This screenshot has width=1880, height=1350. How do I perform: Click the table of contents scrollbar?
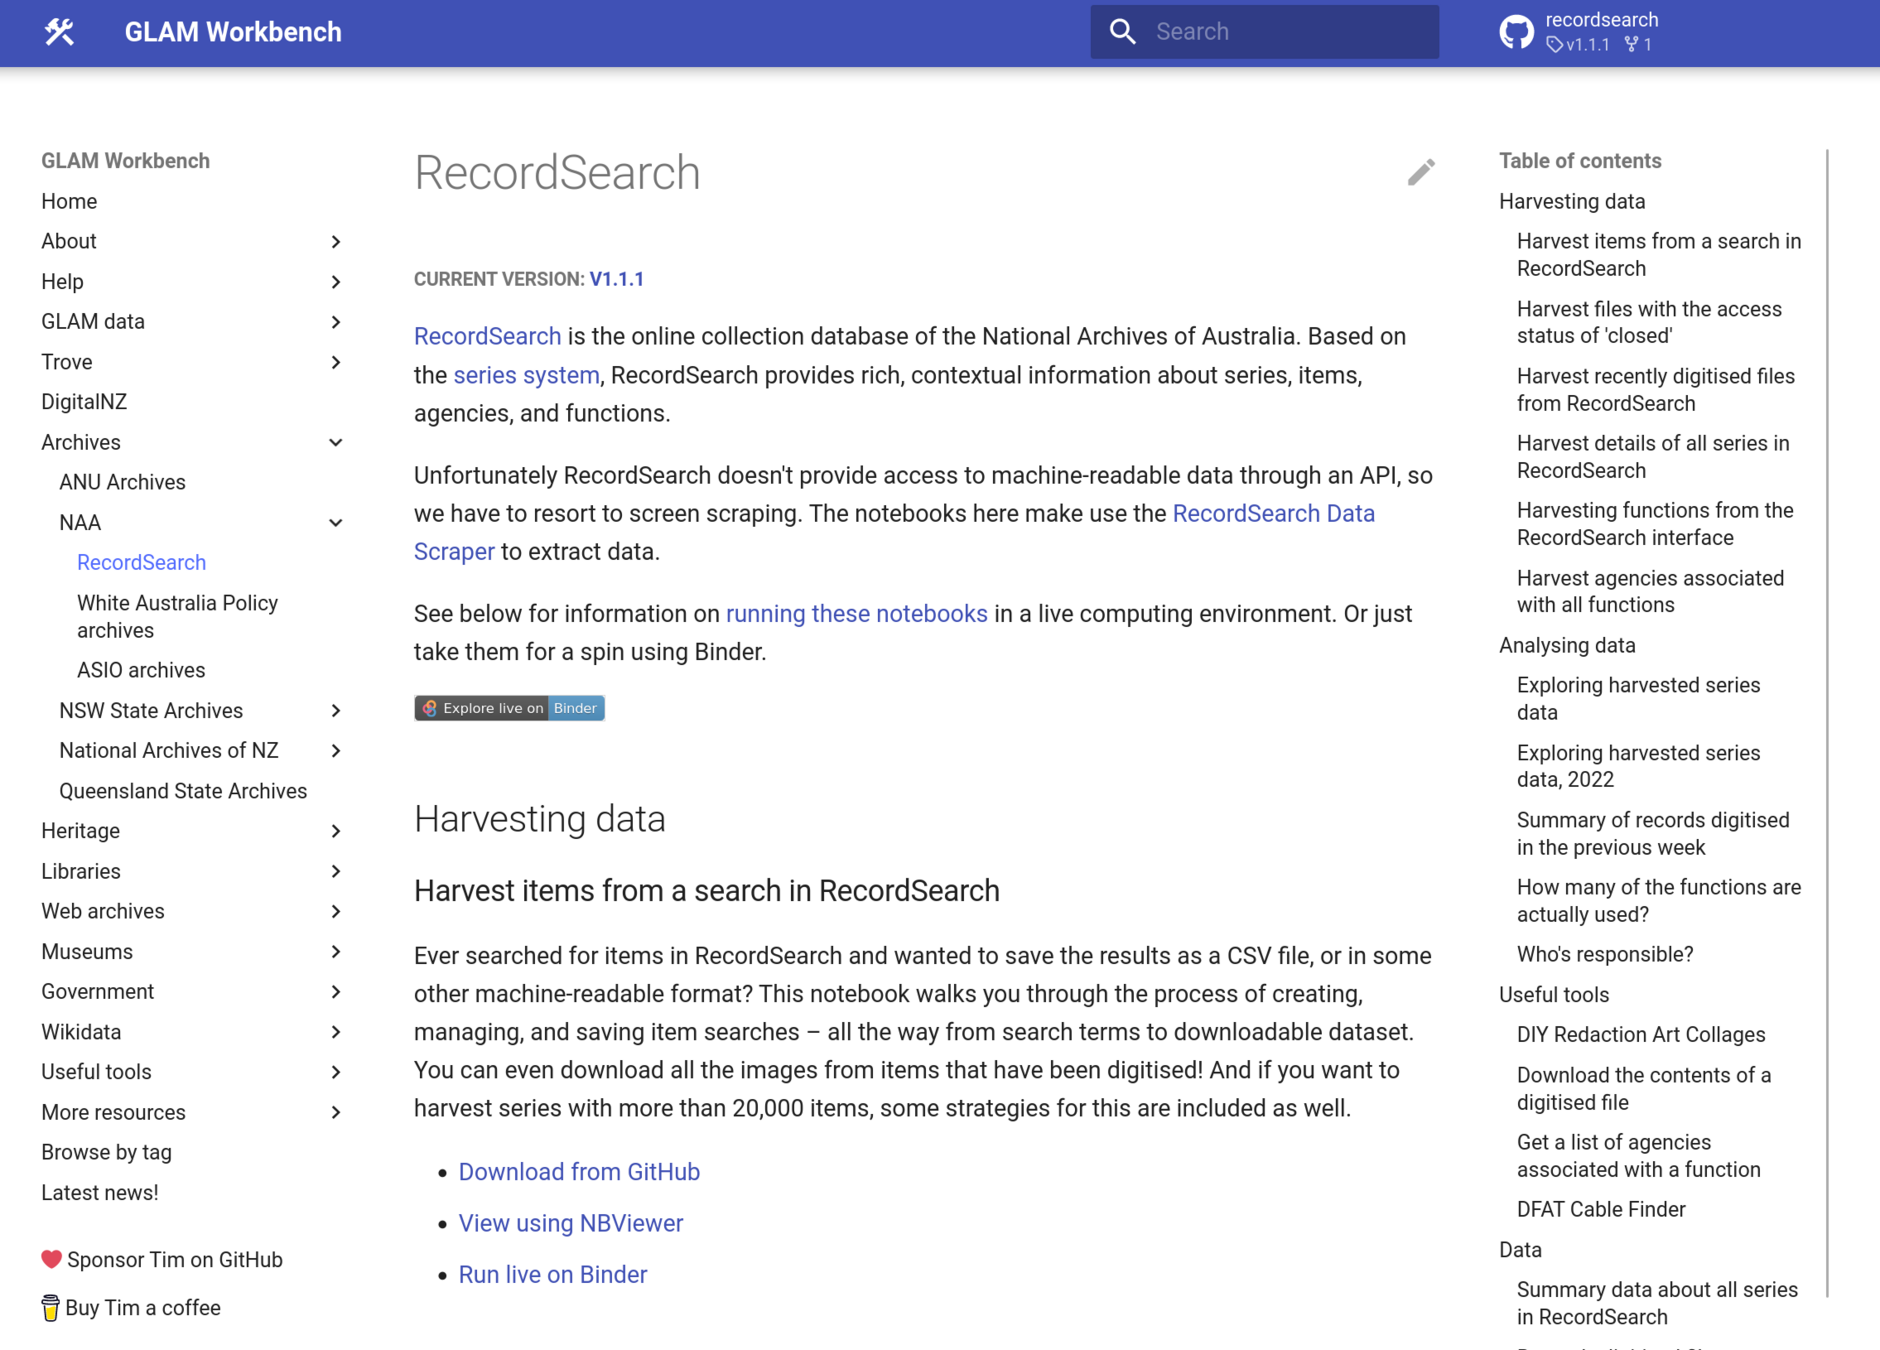[x=1827, y=723]
